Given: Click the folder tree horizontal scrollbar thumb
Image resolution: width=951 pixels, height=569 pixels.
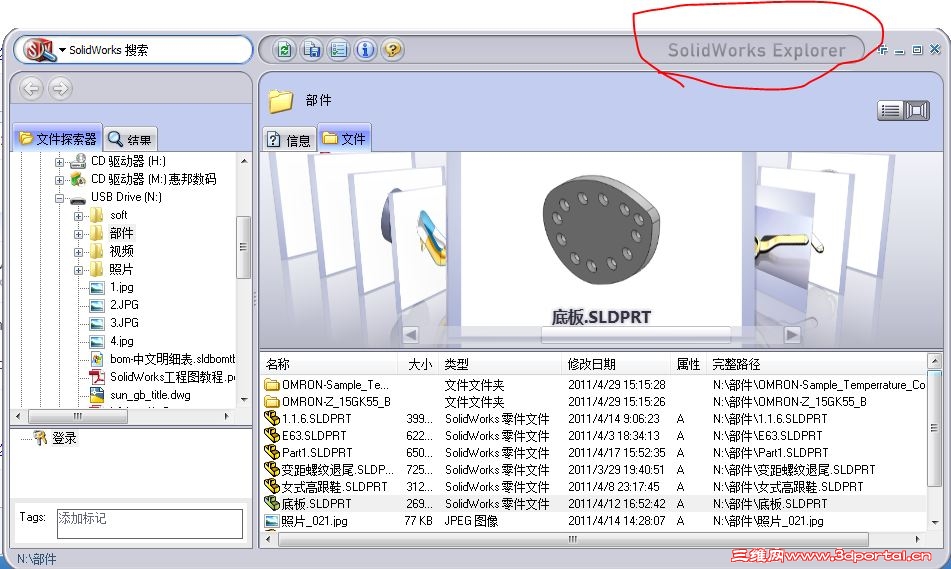Looking at the screenshot, I should pyautogui.click(x=78, y=416).
